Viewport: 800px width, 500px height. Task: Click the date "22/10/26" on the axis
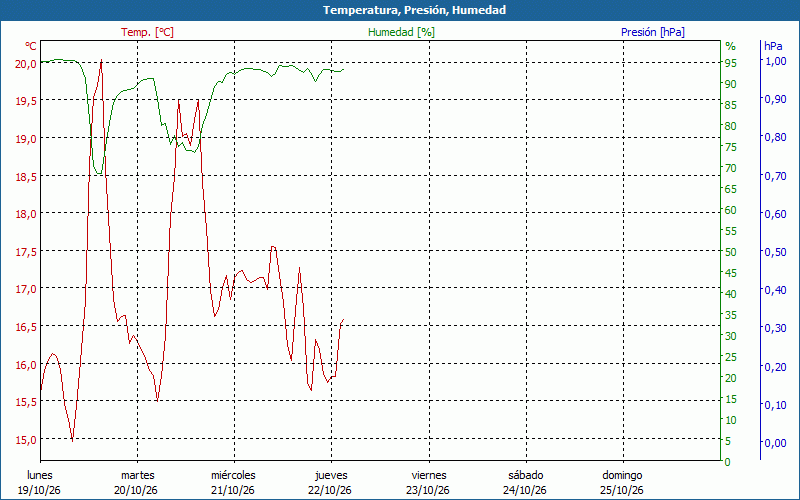(330, 490)
